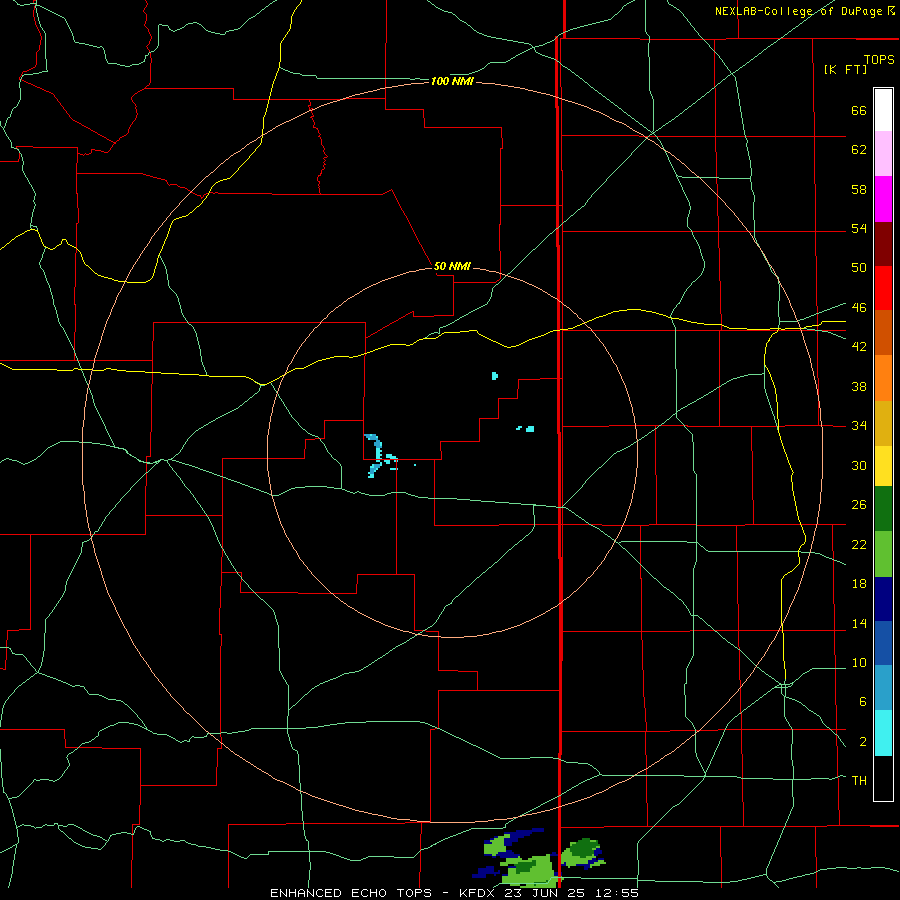Click the 'TH' threshold label
900x900 pixels.
[859, 780]
